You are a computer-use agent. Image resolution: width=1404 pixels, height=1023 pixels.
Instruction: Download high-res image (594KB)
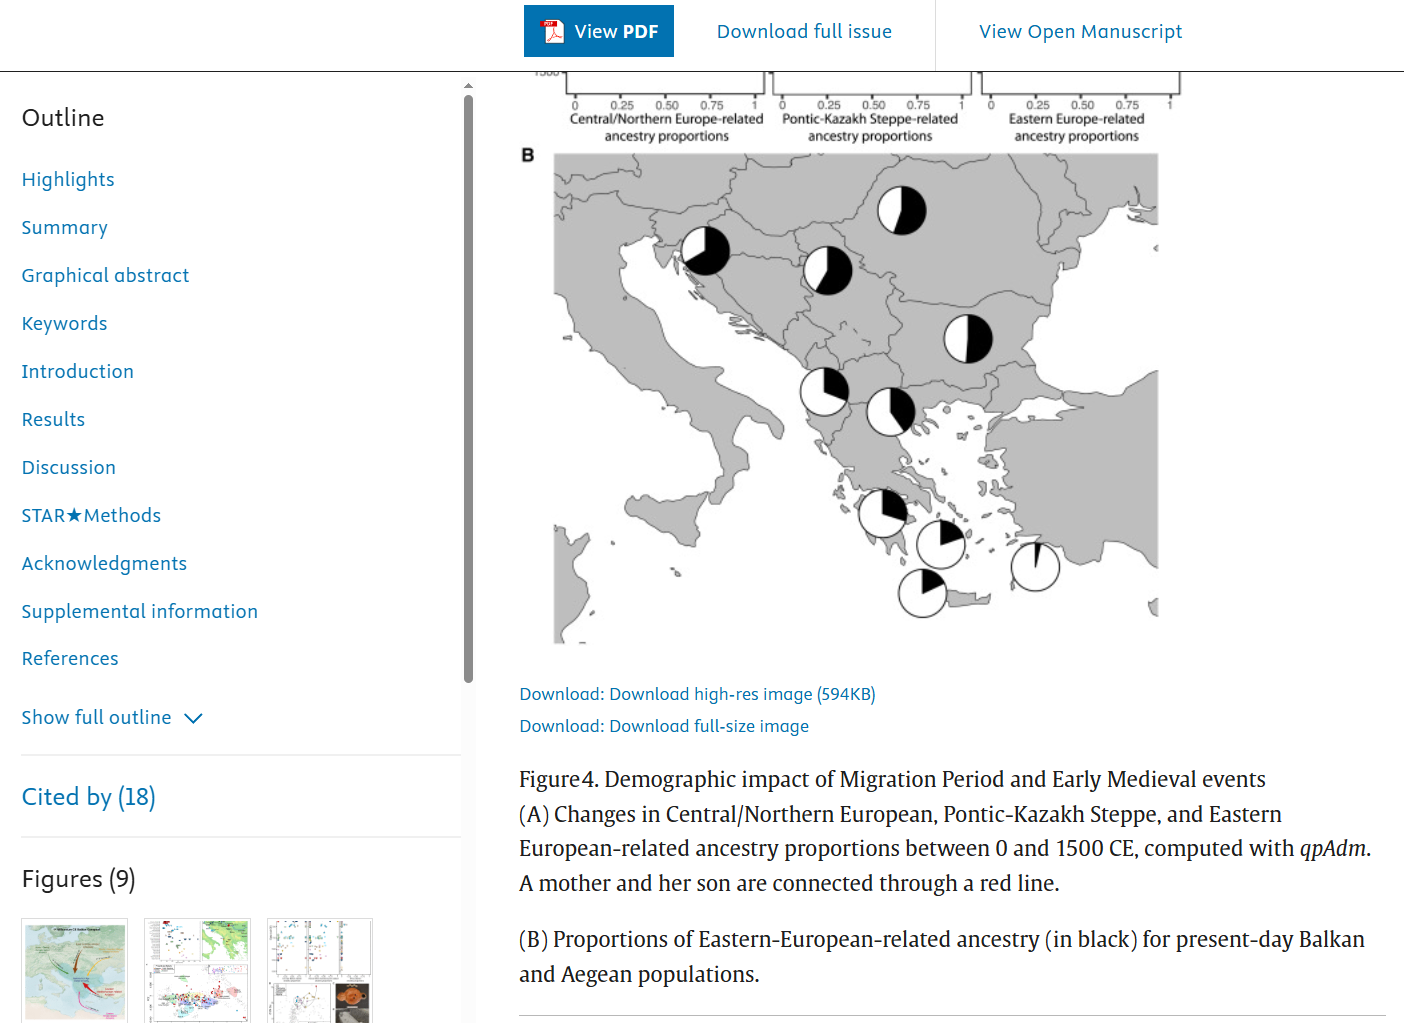[x=742, y=694]
